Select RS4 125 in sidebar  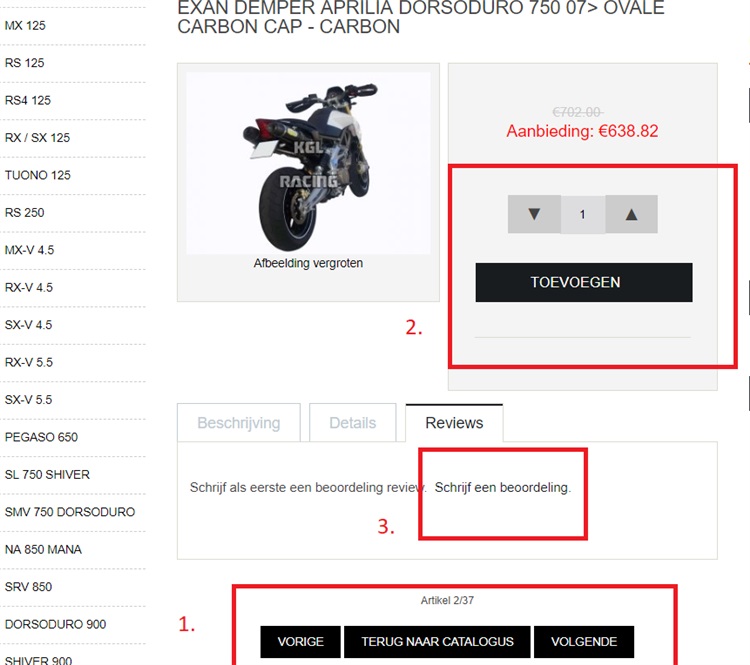[x=28, y=100]
